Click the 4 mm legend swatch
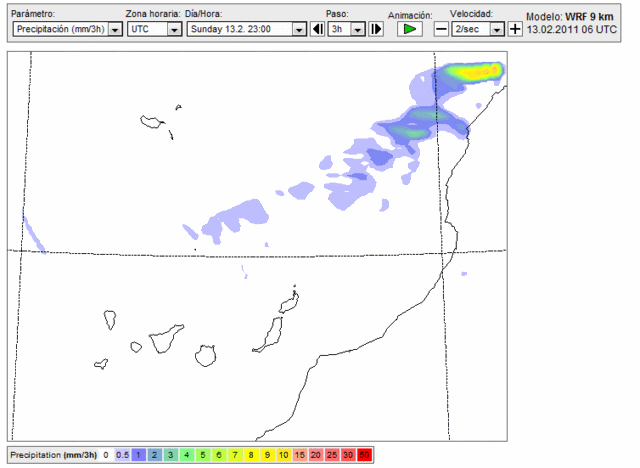 tap(187, 455)
